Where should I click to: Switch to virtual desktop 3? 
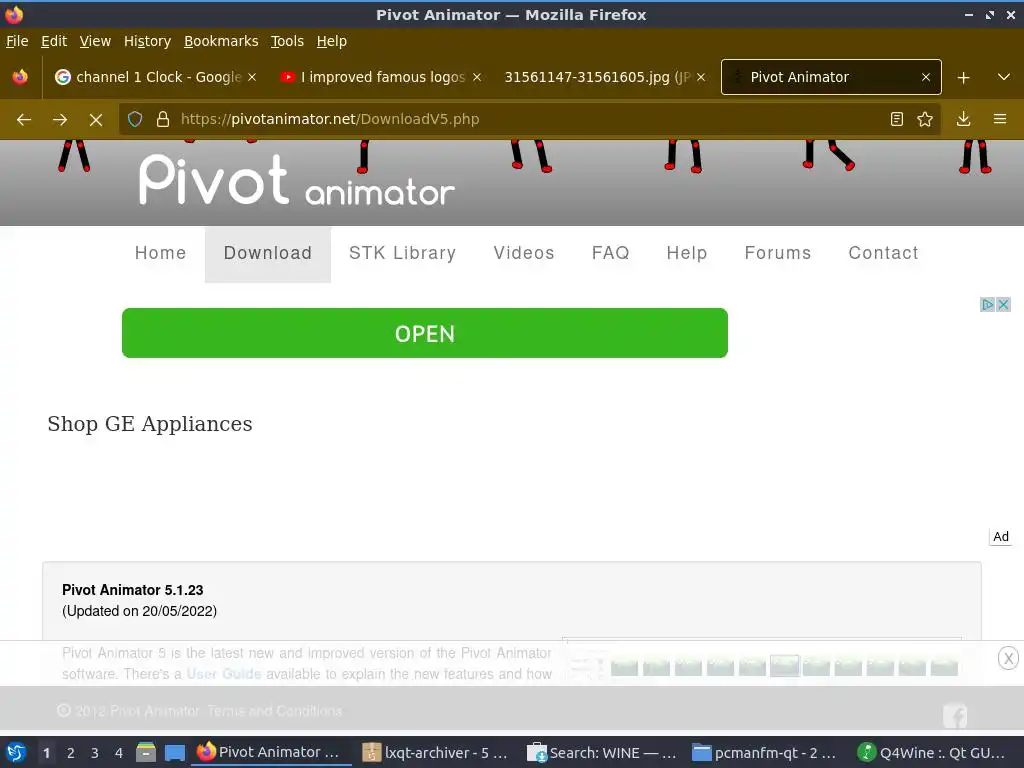[95, 753]
